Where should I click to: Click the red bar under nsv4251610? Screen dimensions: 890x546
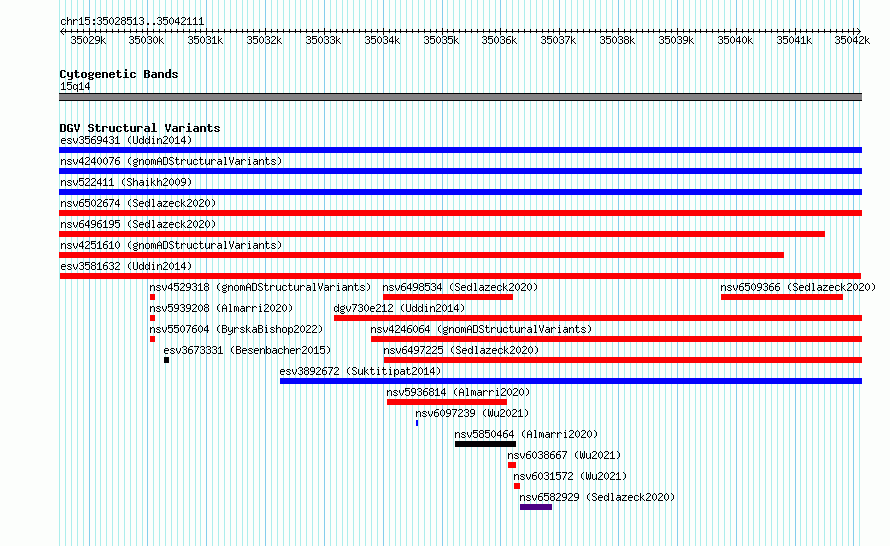[x=421, y=255]
